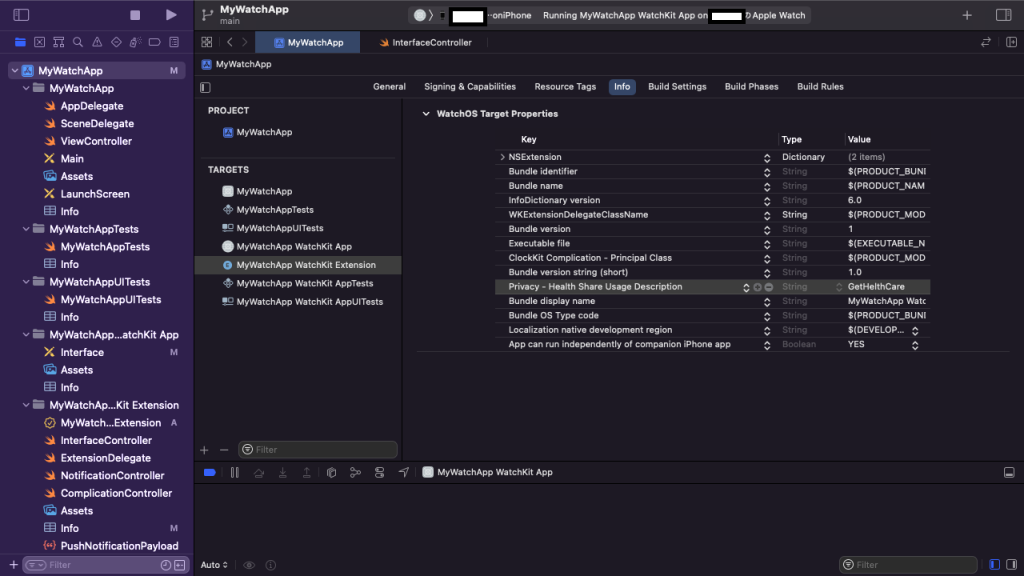
Task: Open the Build Rules tab
Action: 820,86
